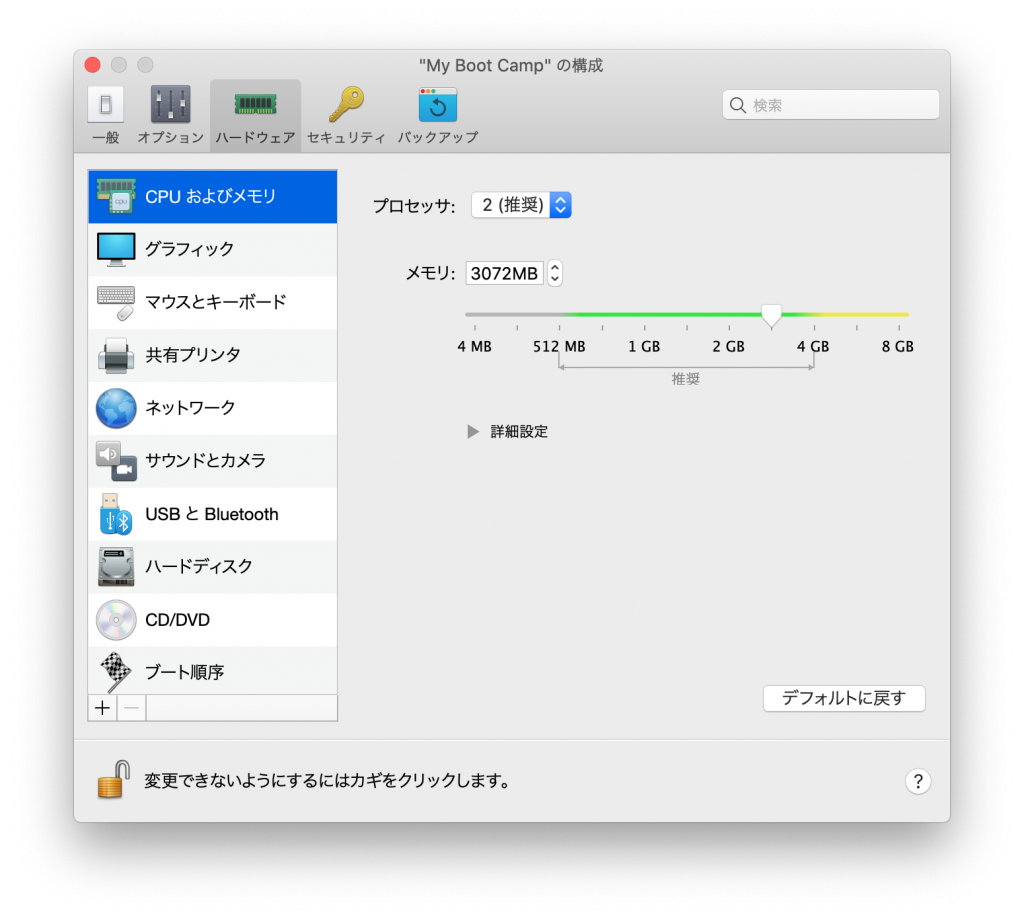Click the help question mark button
This screenshot has width=1024, height=920.
(918, 781)
